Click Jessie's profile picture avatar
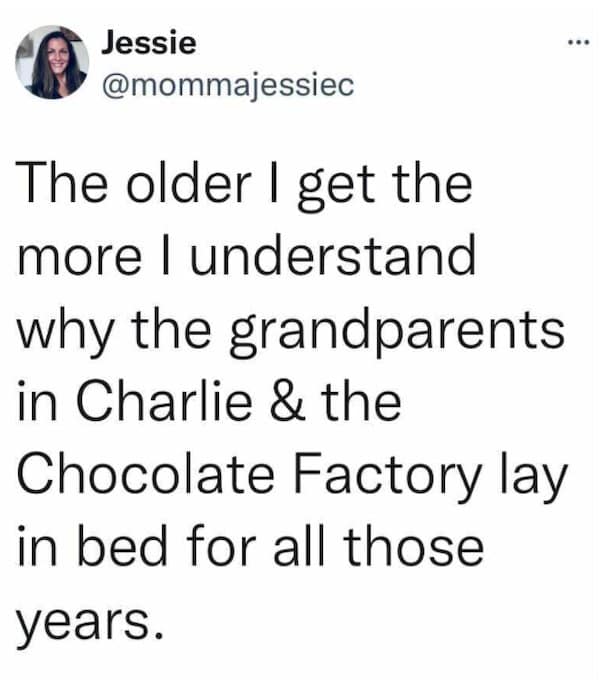 [x=52, y=62]
